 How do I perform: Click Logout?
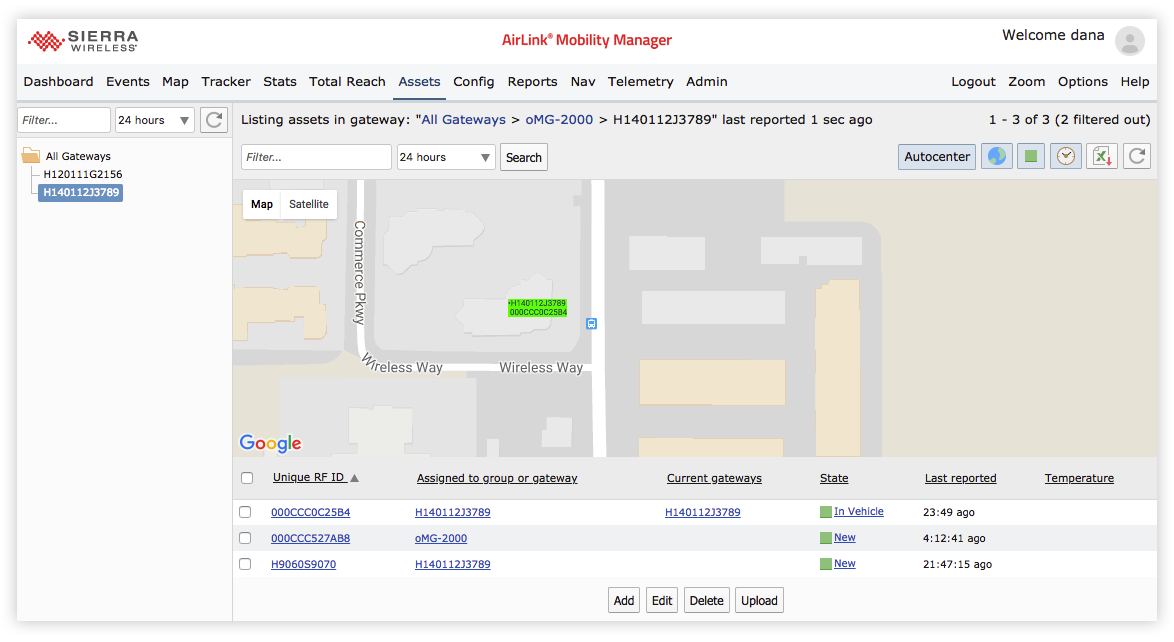973,82
